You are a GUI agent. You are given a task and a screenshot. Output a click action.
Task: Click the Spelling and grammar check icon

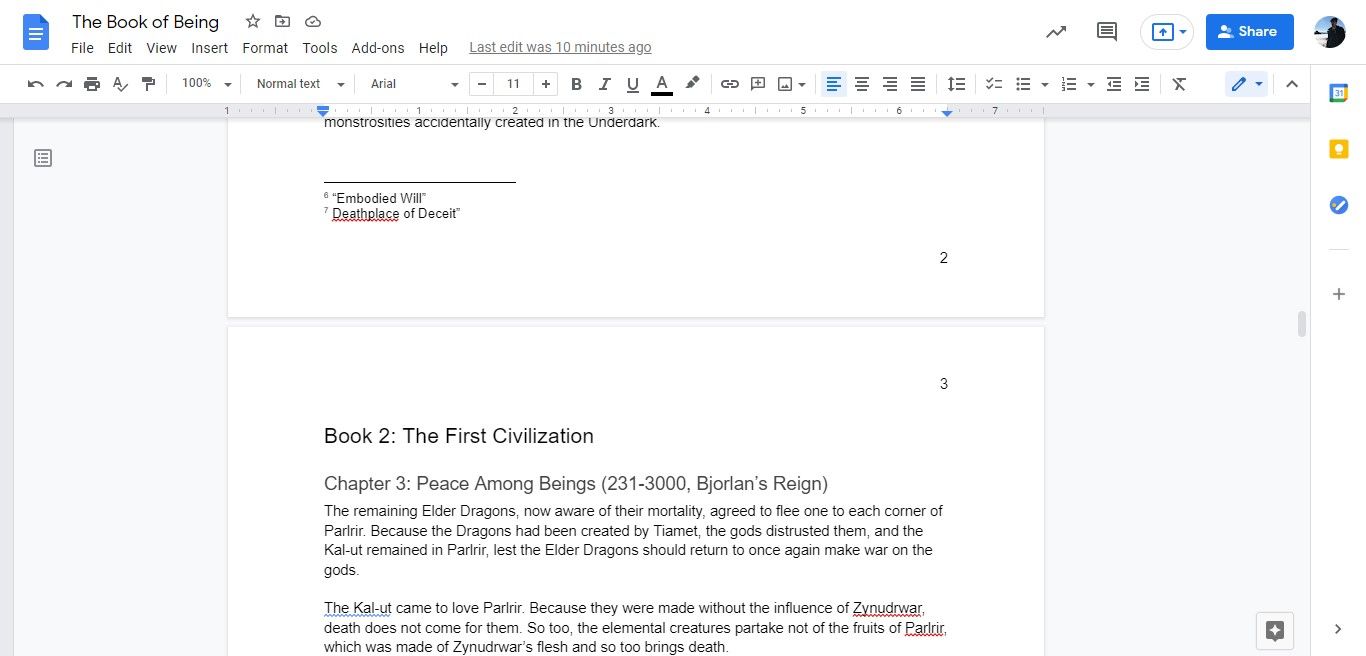coord(120,84)
